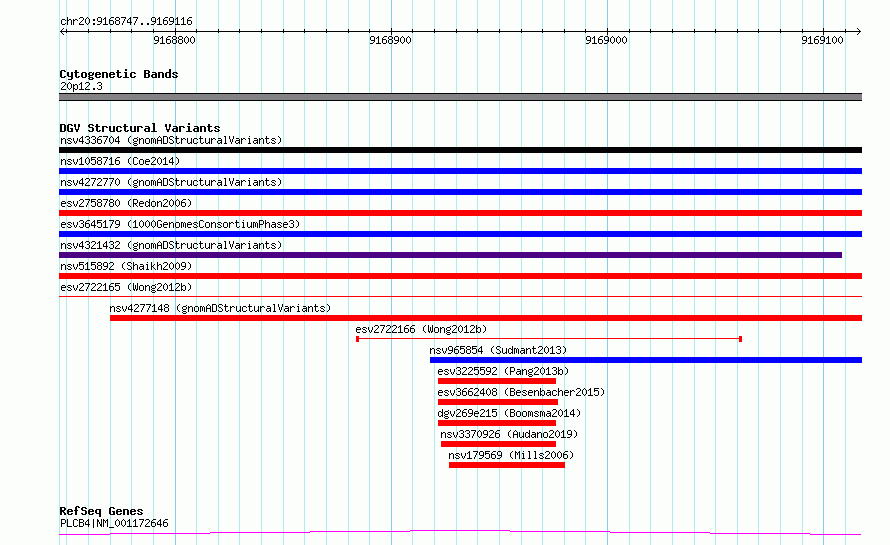890x545 pixels.
Task: Open the nsv179569 (Mills2006) label
Action: pos(511,455)
